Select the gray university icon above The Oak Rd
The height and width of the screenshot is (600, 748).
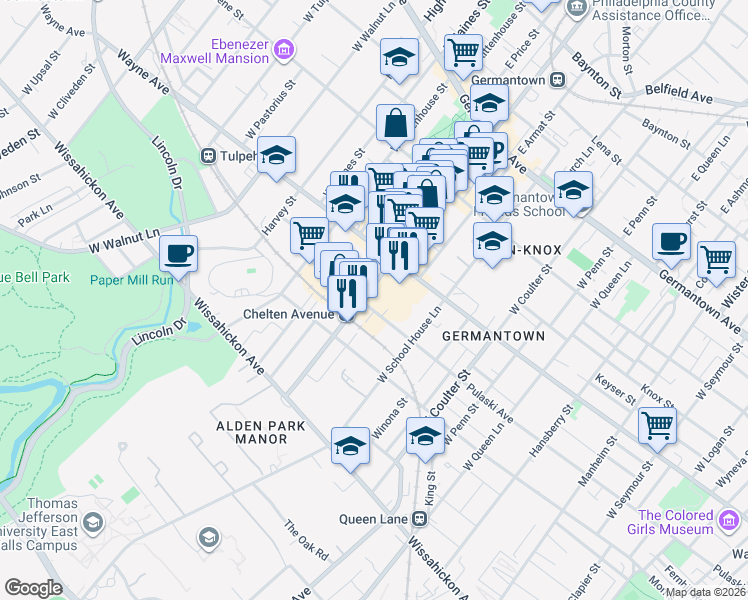(x=208, y=538)
